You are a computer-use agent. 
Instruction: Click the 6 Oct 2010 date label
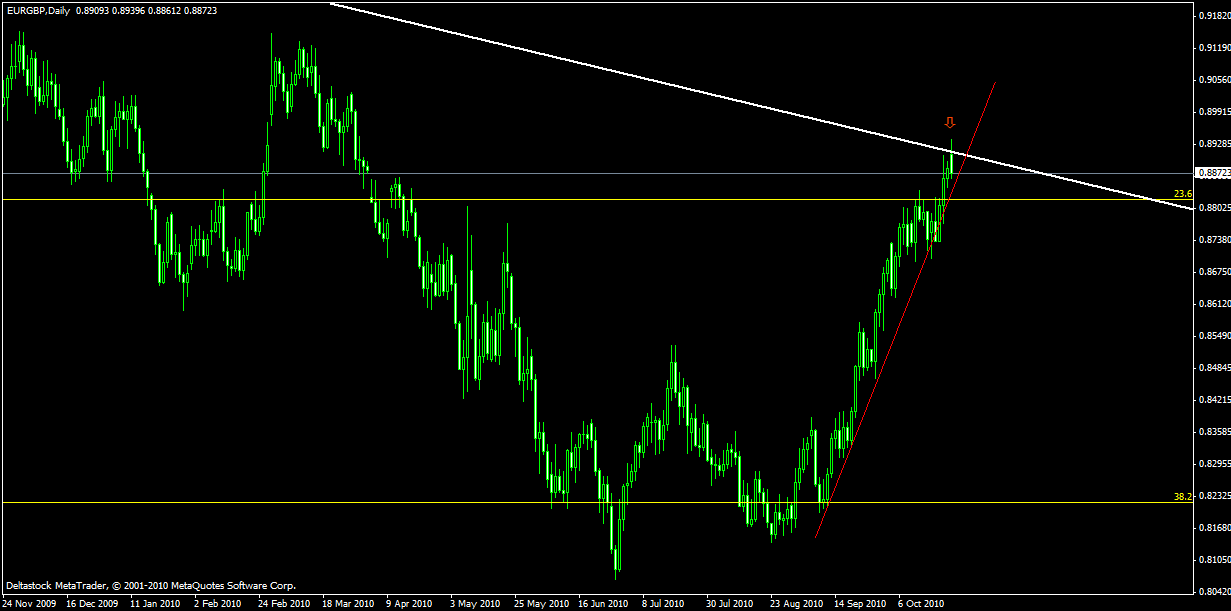point(922,604)
